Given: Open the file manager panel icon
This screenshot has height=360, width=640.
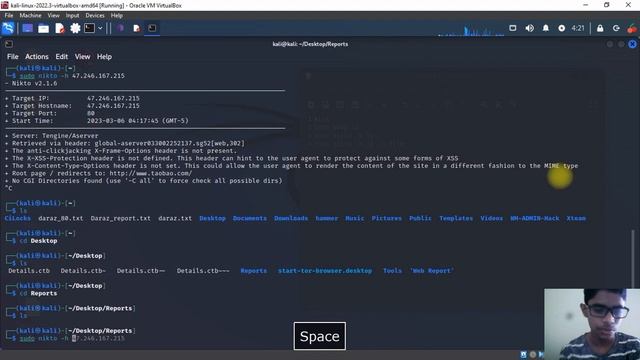Looking at the screenshot, I should 43,28.
